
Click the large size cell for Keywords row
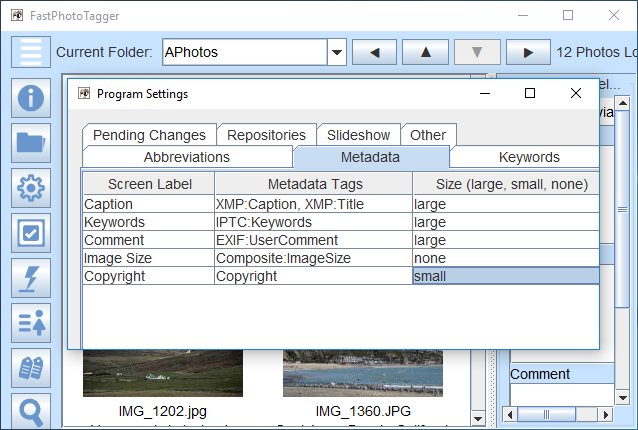click(506, 222)
